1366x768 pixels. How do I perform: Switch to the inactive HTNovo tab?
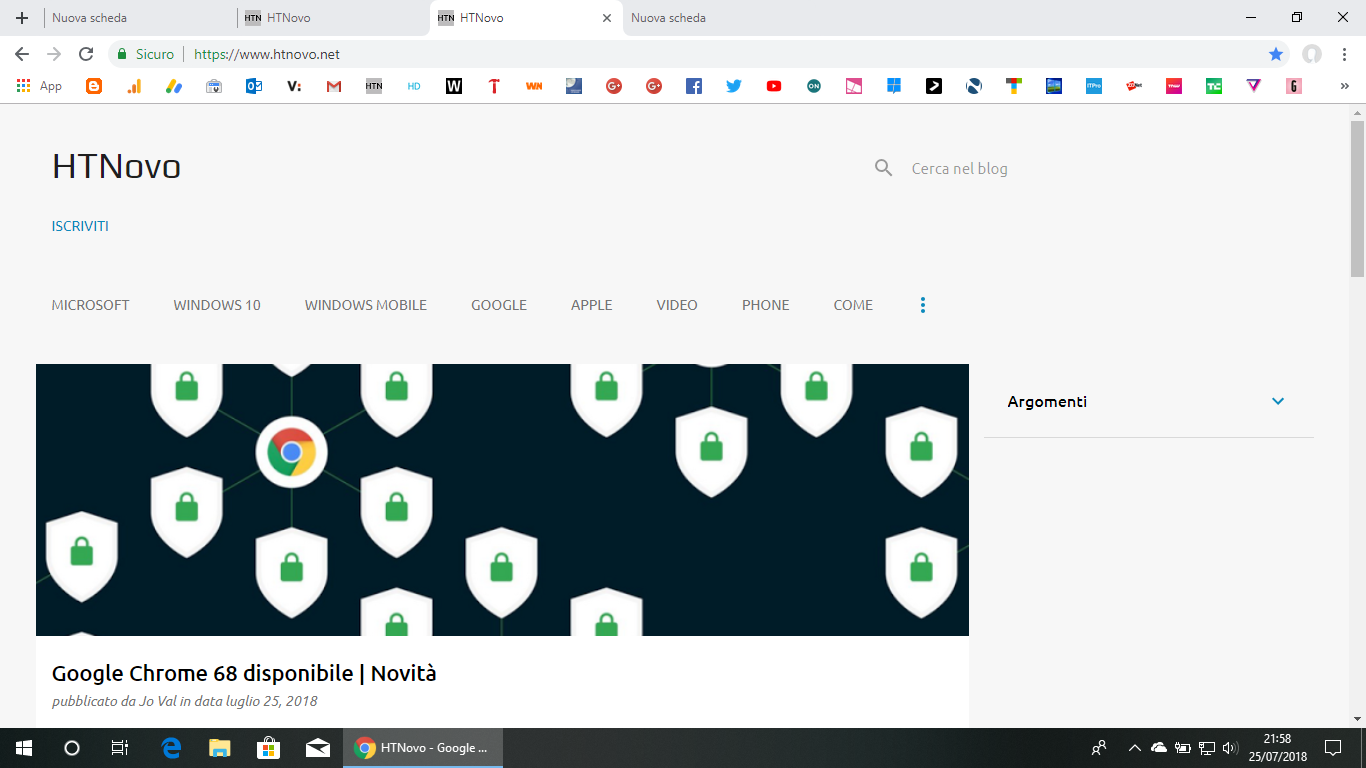coord(332,18)
